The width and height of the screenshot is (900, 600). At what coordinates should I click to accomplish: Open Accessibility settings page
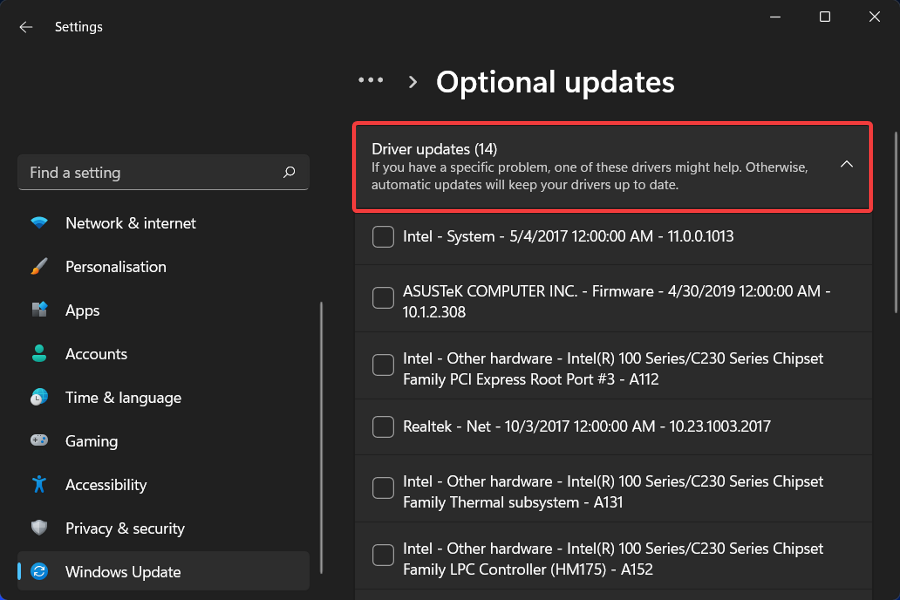tap(164, 485)
